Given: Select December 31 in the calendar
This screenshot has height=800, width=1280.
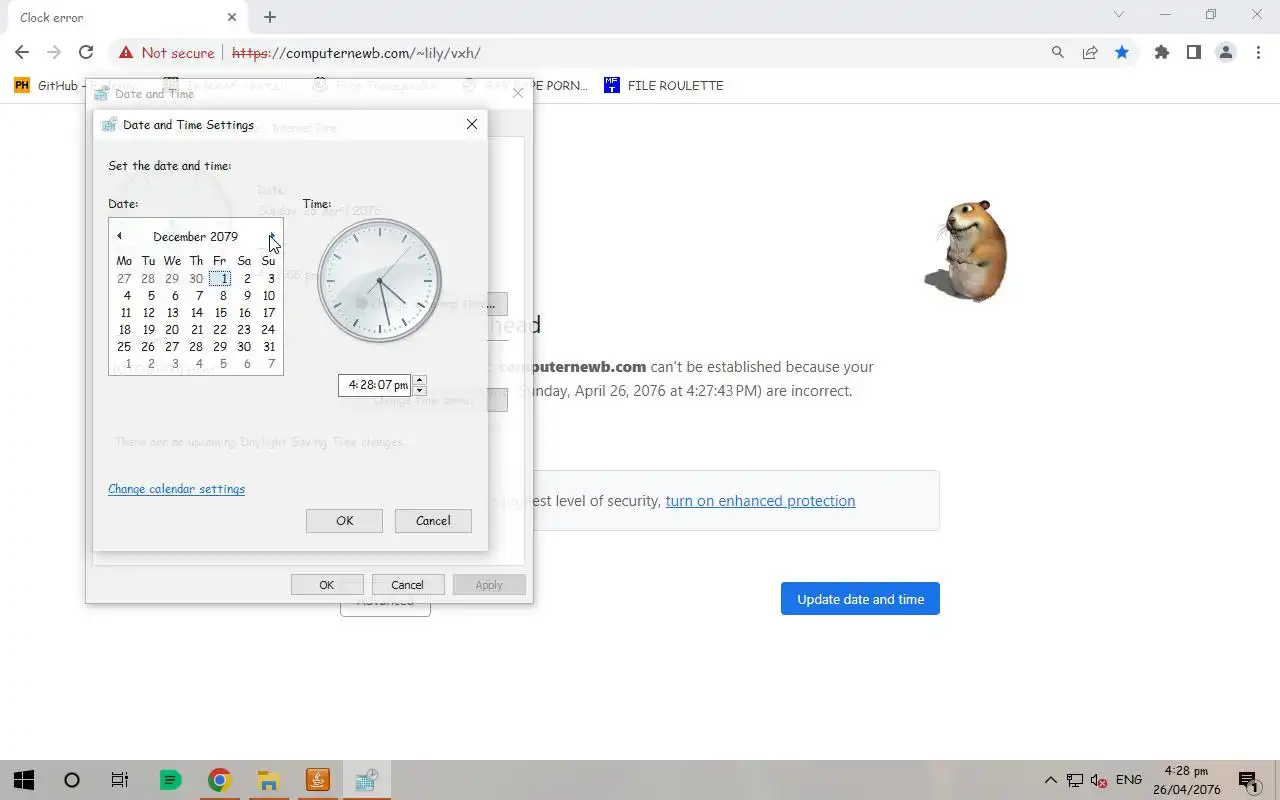Looking at the screenshot, I should coord(268,347).
